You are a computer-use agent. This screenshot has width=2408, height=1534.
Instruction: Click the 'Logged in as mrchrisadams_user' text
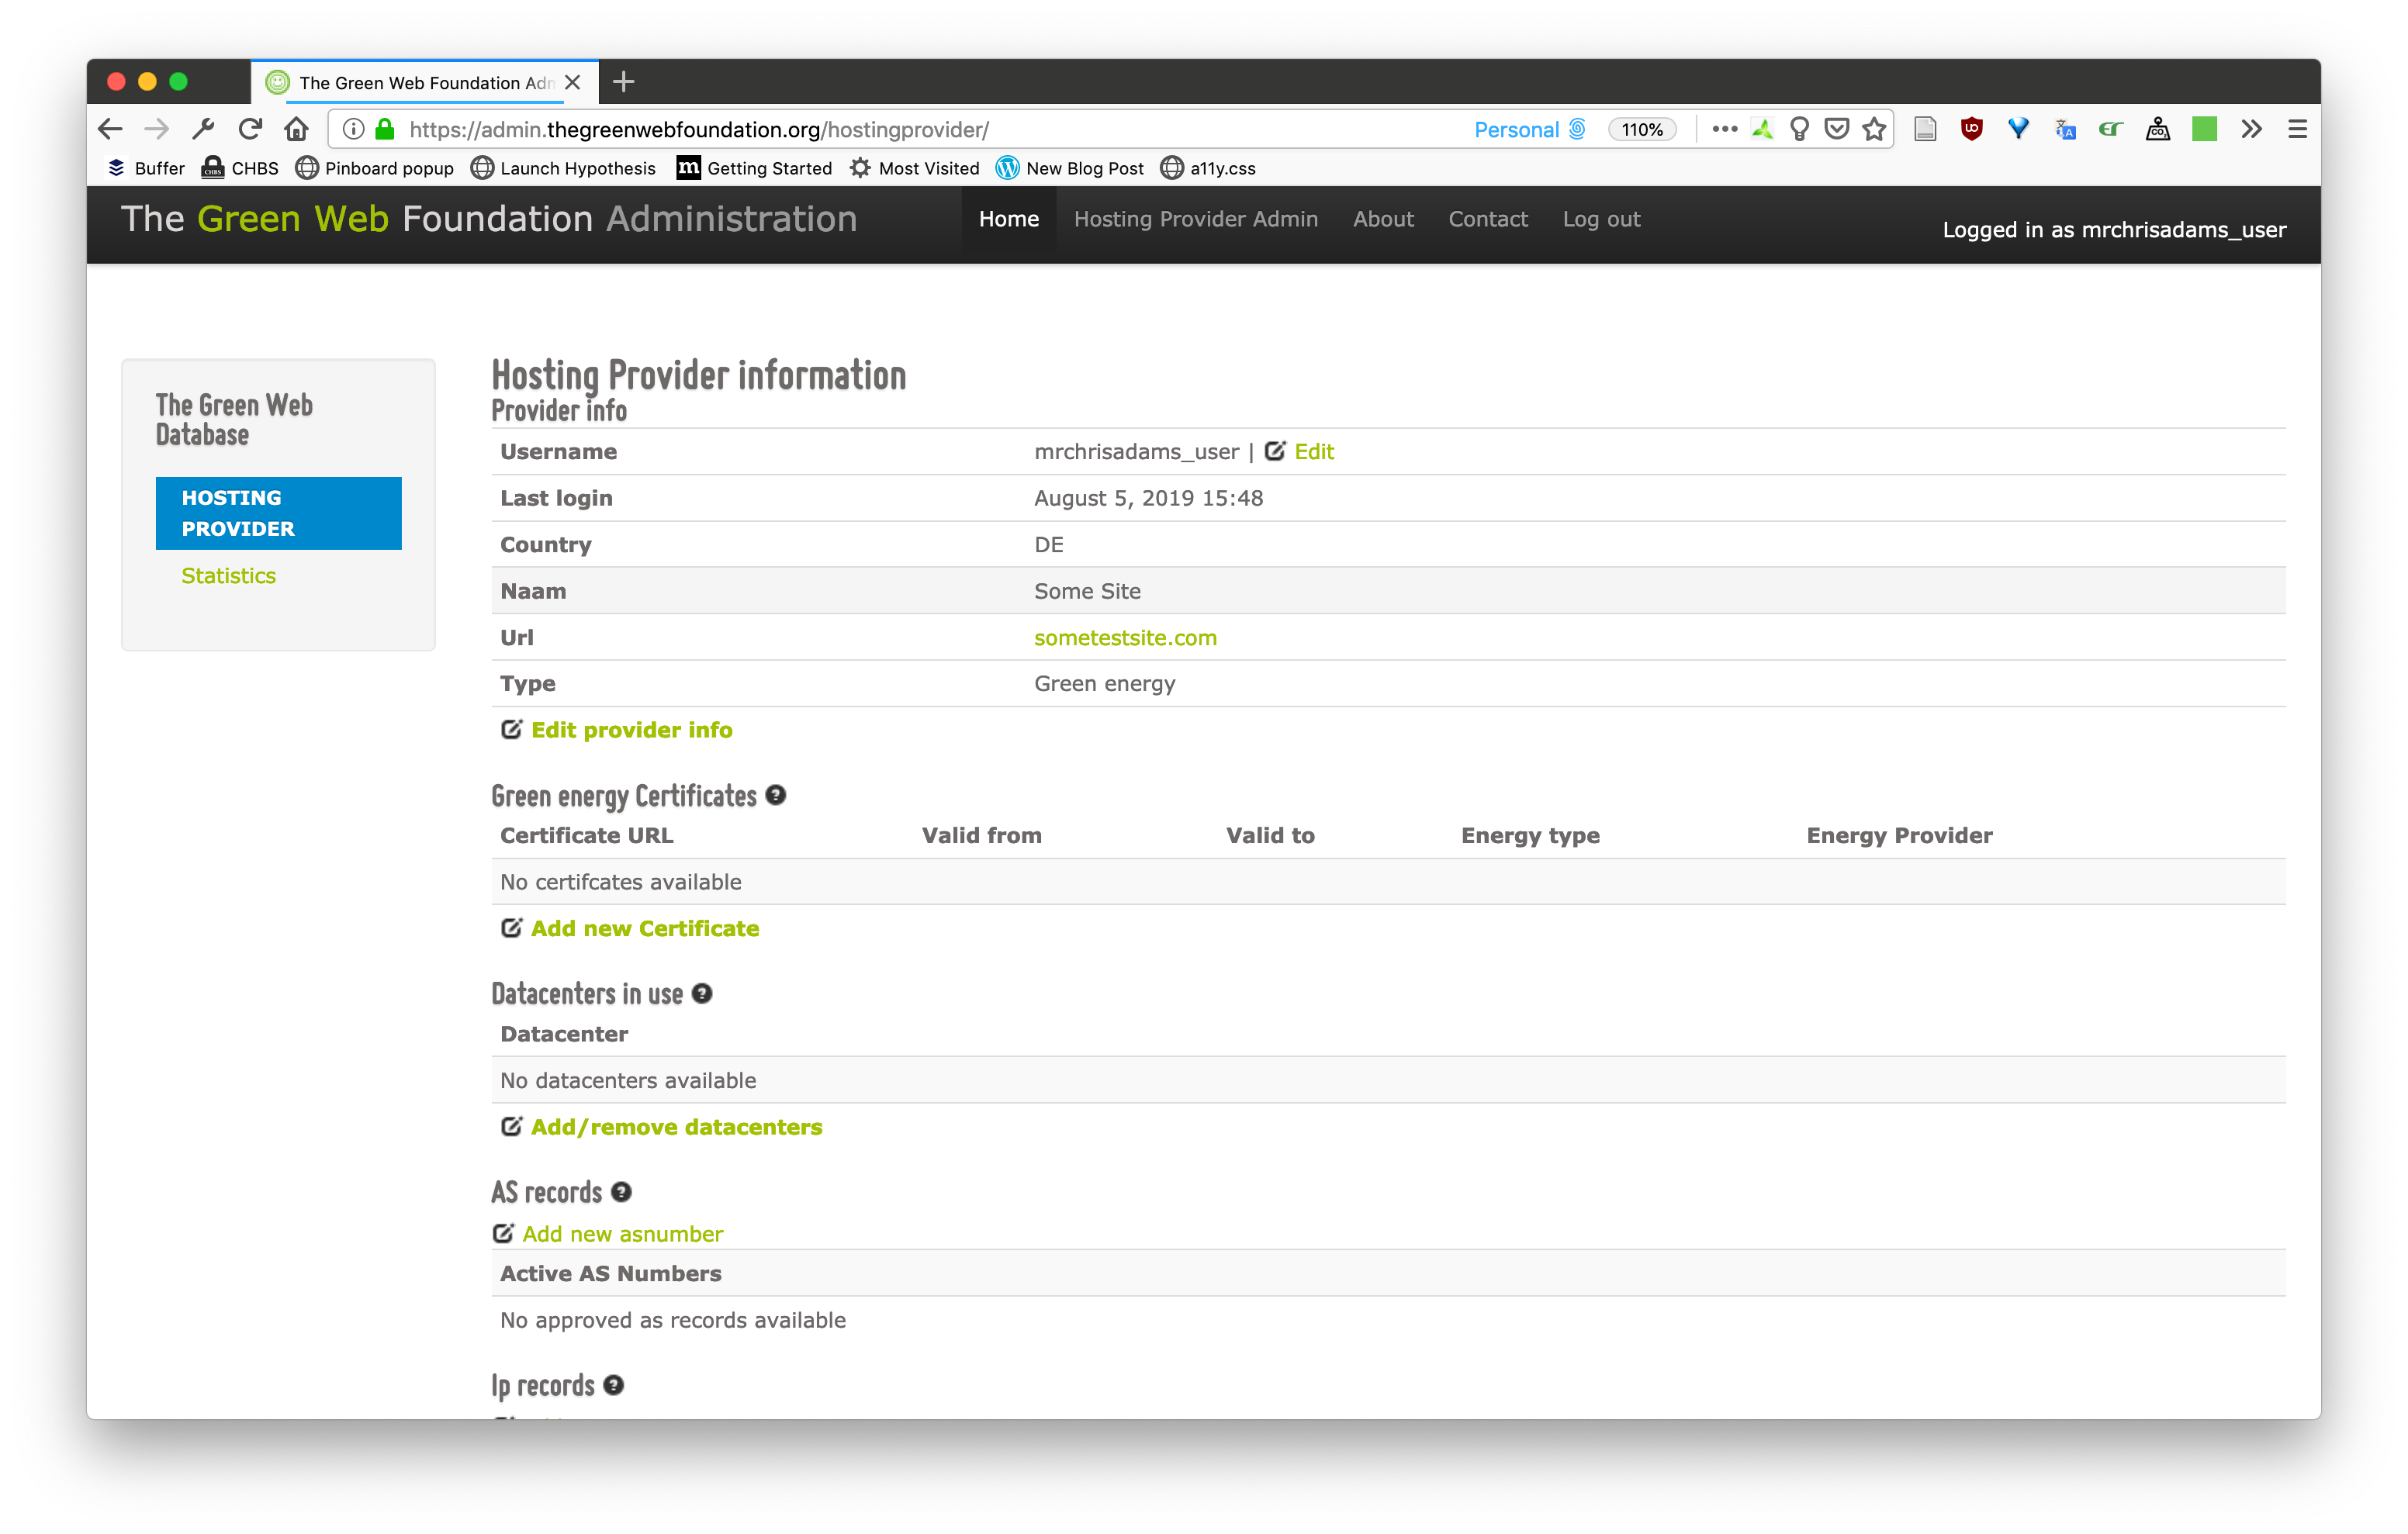point(2114,229)
